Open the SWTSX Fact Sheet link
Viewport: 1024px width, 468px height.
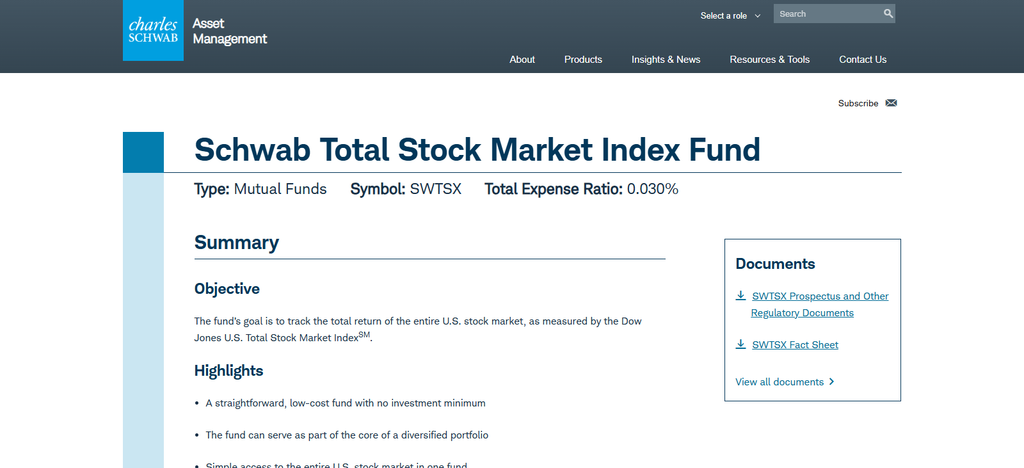coord(795,345)
